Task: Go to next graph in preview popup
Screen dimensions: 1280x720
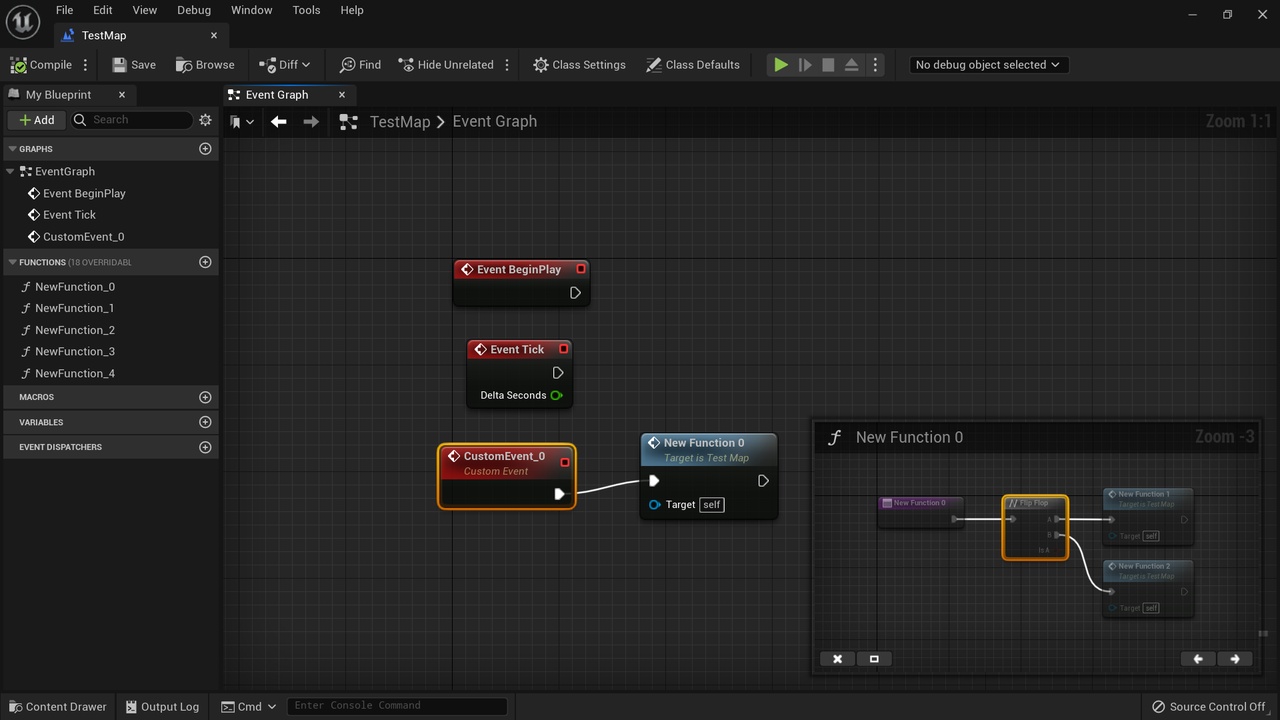Action: point(1235,659)
